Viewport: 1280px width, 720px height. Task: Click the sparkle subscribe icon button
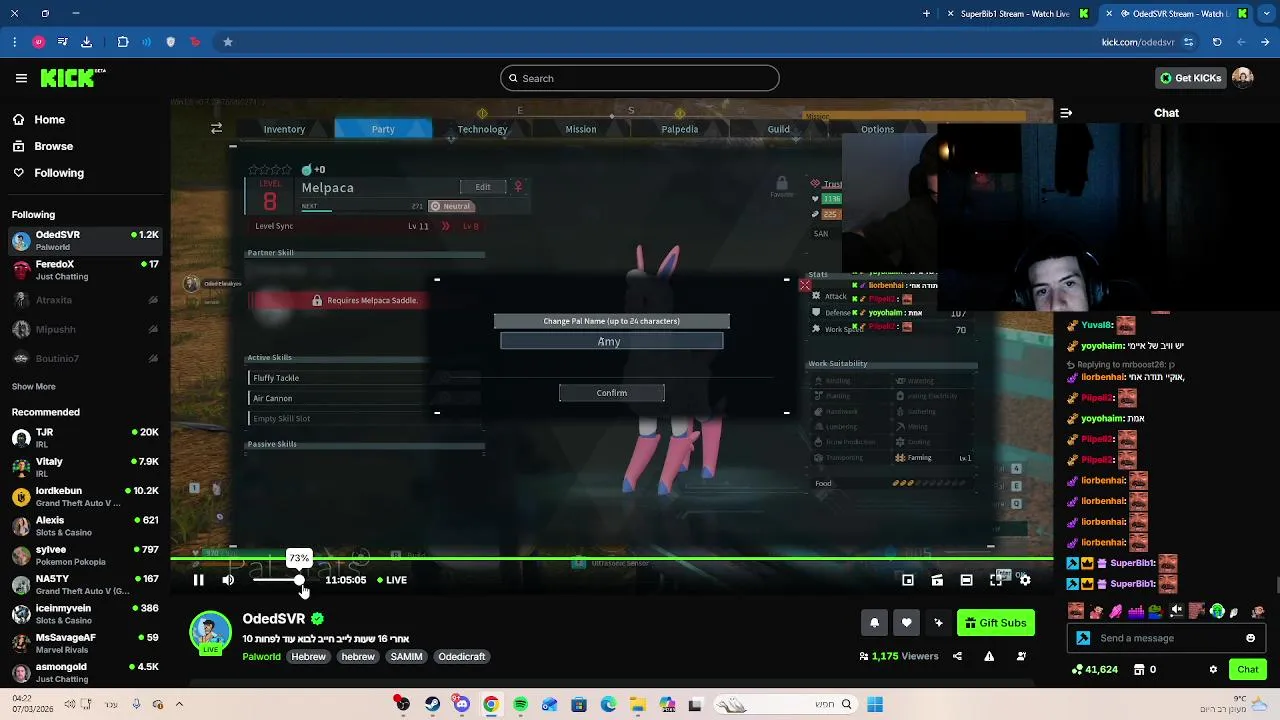tap(938, 623)
